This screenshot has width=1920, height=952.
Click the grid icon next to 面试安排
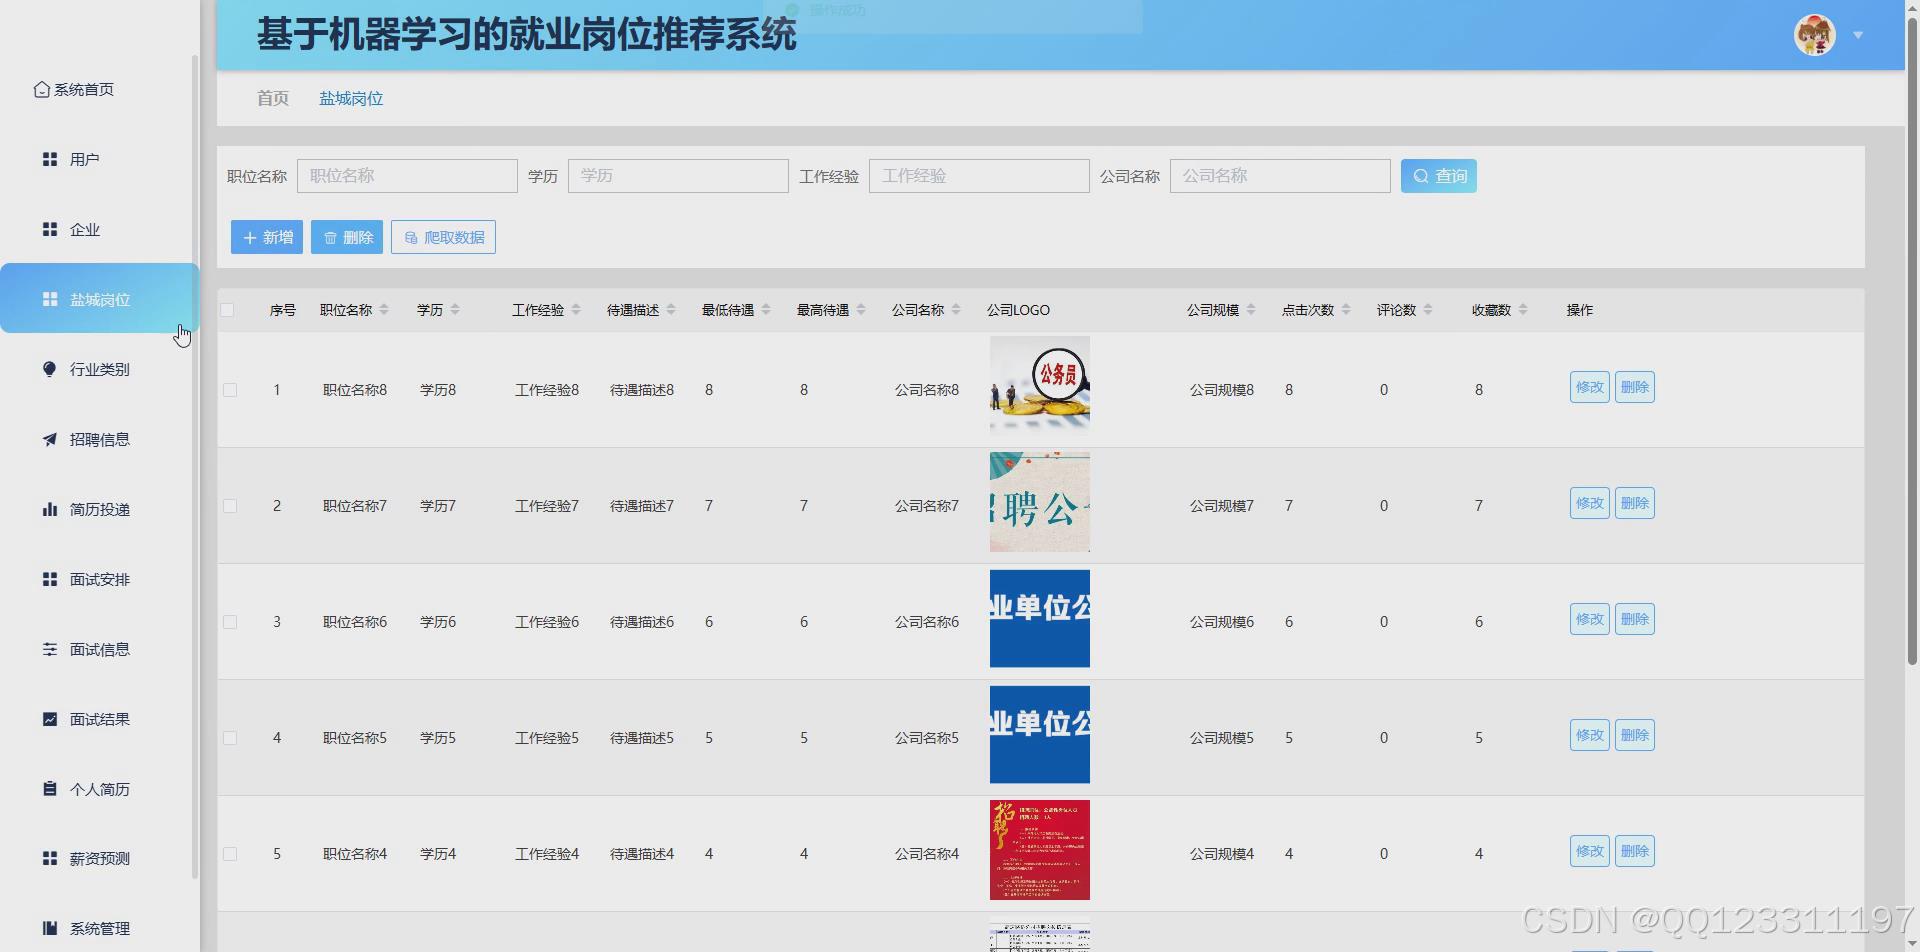[50, 579]
